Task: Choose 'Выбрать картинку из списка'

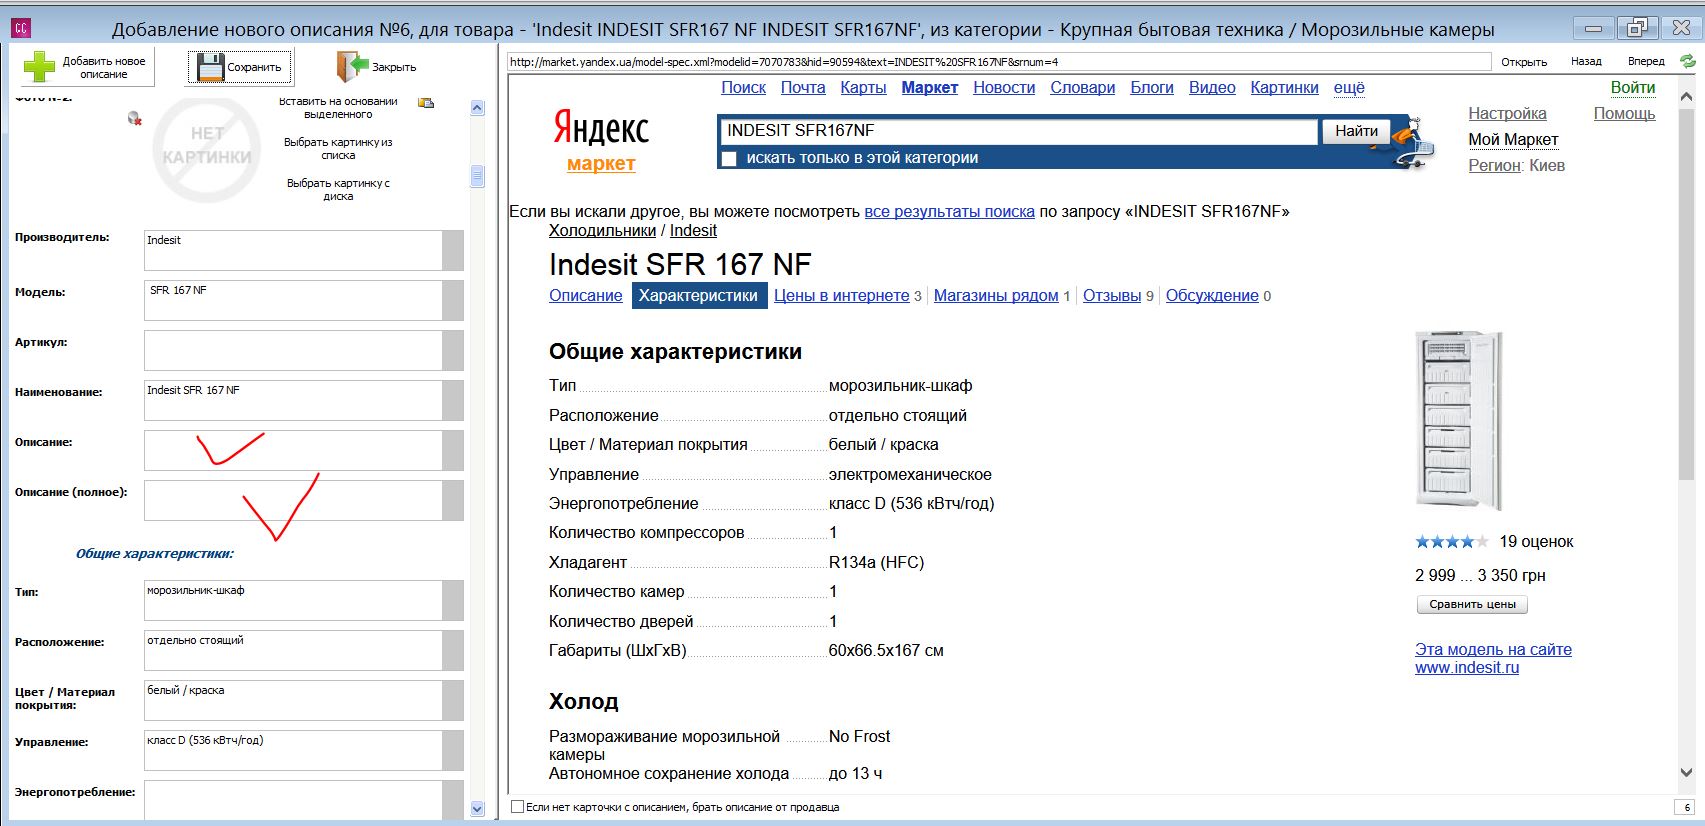Action: (338, 149)
